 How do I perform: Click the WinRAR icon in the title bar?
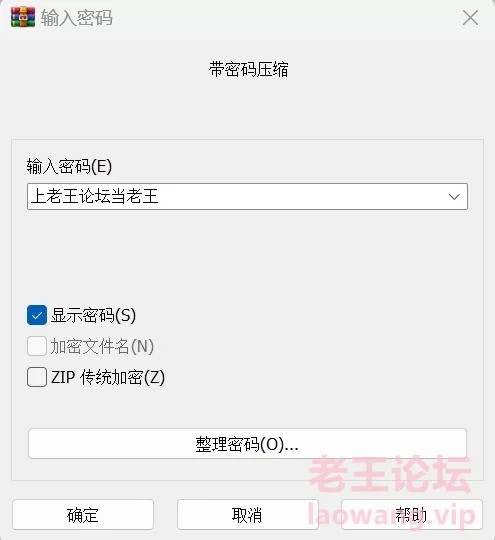pos(23,17)
